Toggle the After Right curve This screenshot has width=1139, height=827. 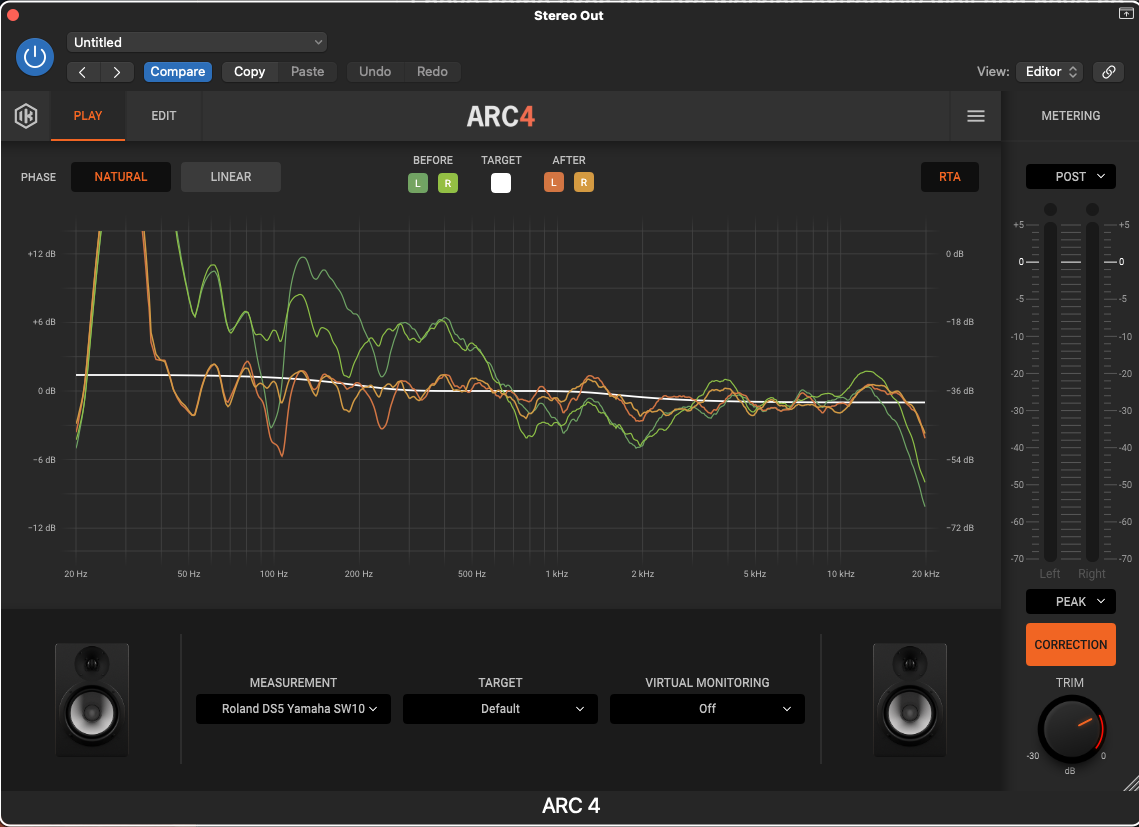coord(584,182)
